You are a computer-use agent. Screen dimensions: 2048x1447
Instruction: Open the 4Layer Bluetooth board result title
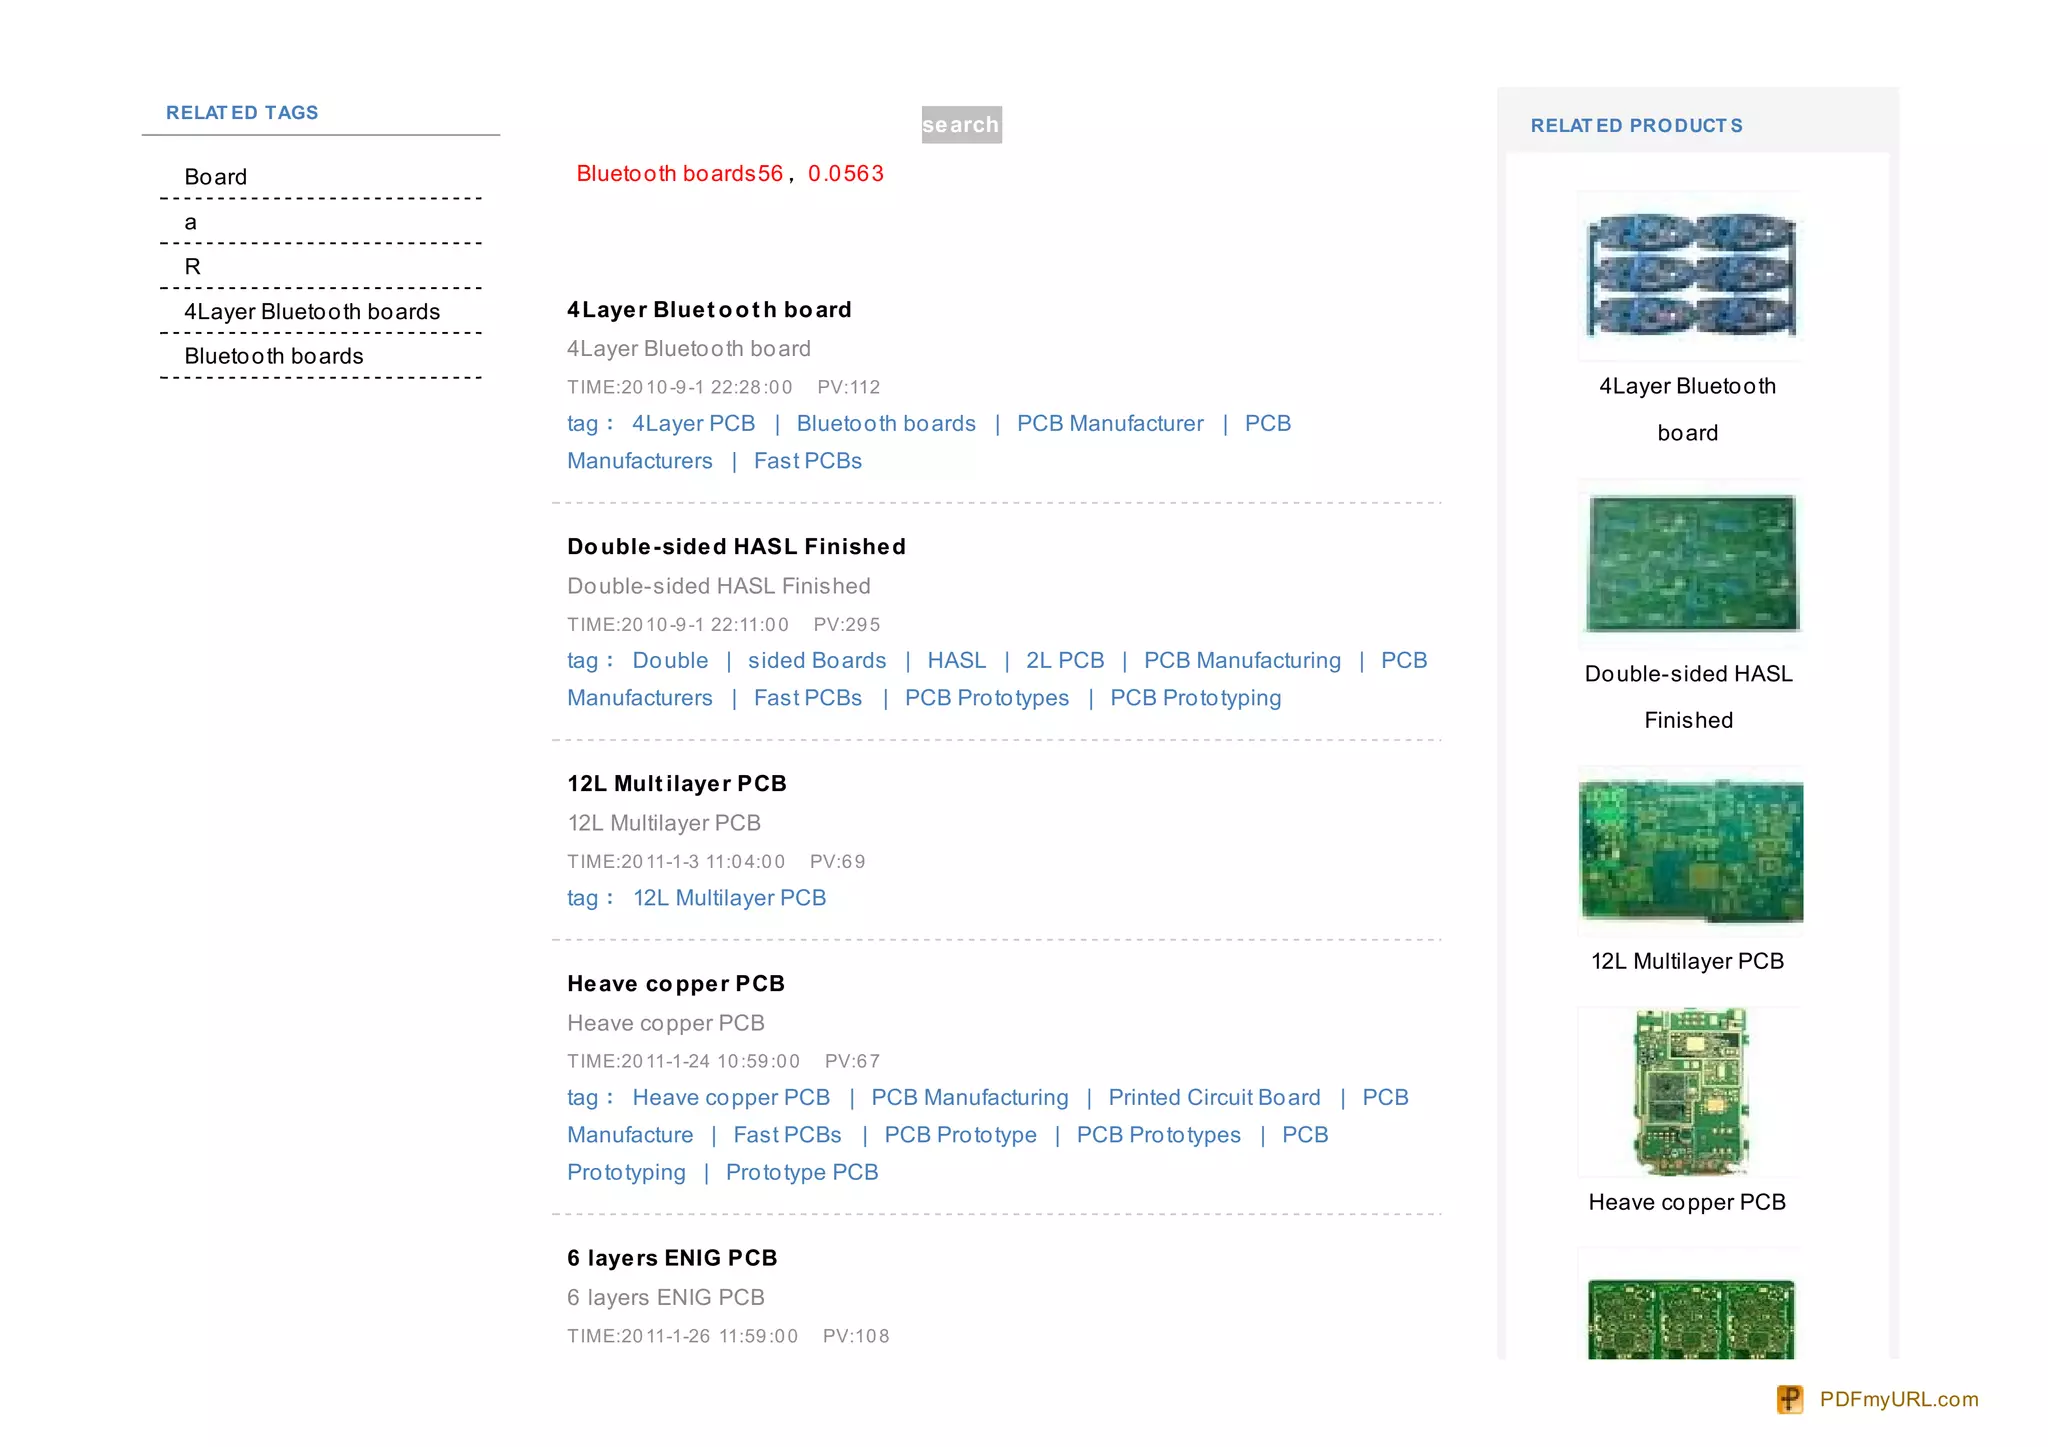tap(708, 310)
